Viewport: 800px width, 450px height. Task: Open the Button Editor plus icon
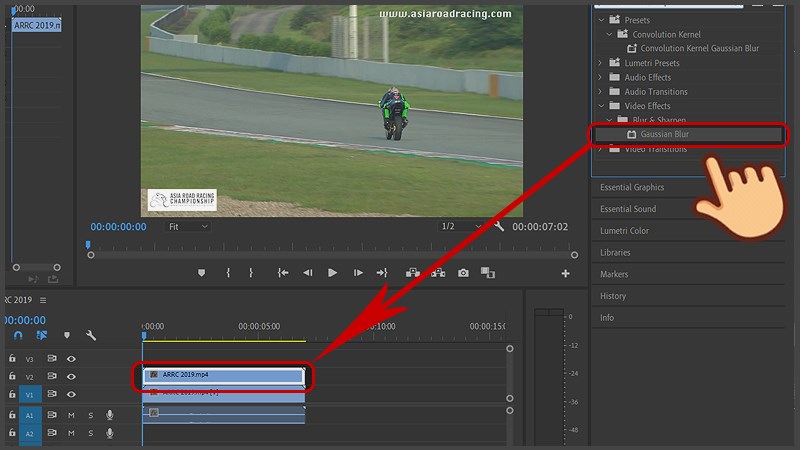(565, 273)
